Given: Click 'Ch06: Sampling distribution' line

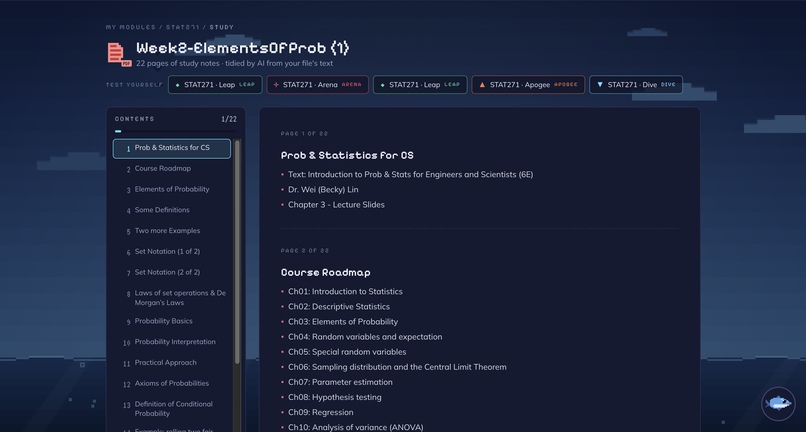Looking at the screenshot, I should pyautogui.click(x=397, y=367).
